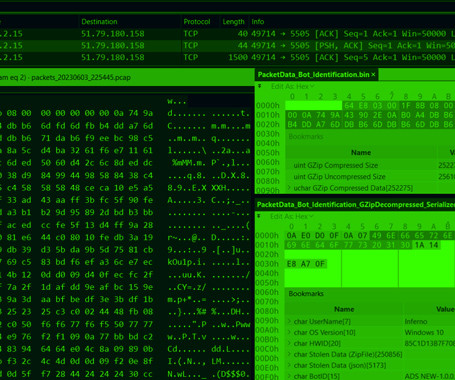Click byte 1F in the upper hex editor's first row
The width and height of the screenshot is (455, 380).
(x=406, y=106)
